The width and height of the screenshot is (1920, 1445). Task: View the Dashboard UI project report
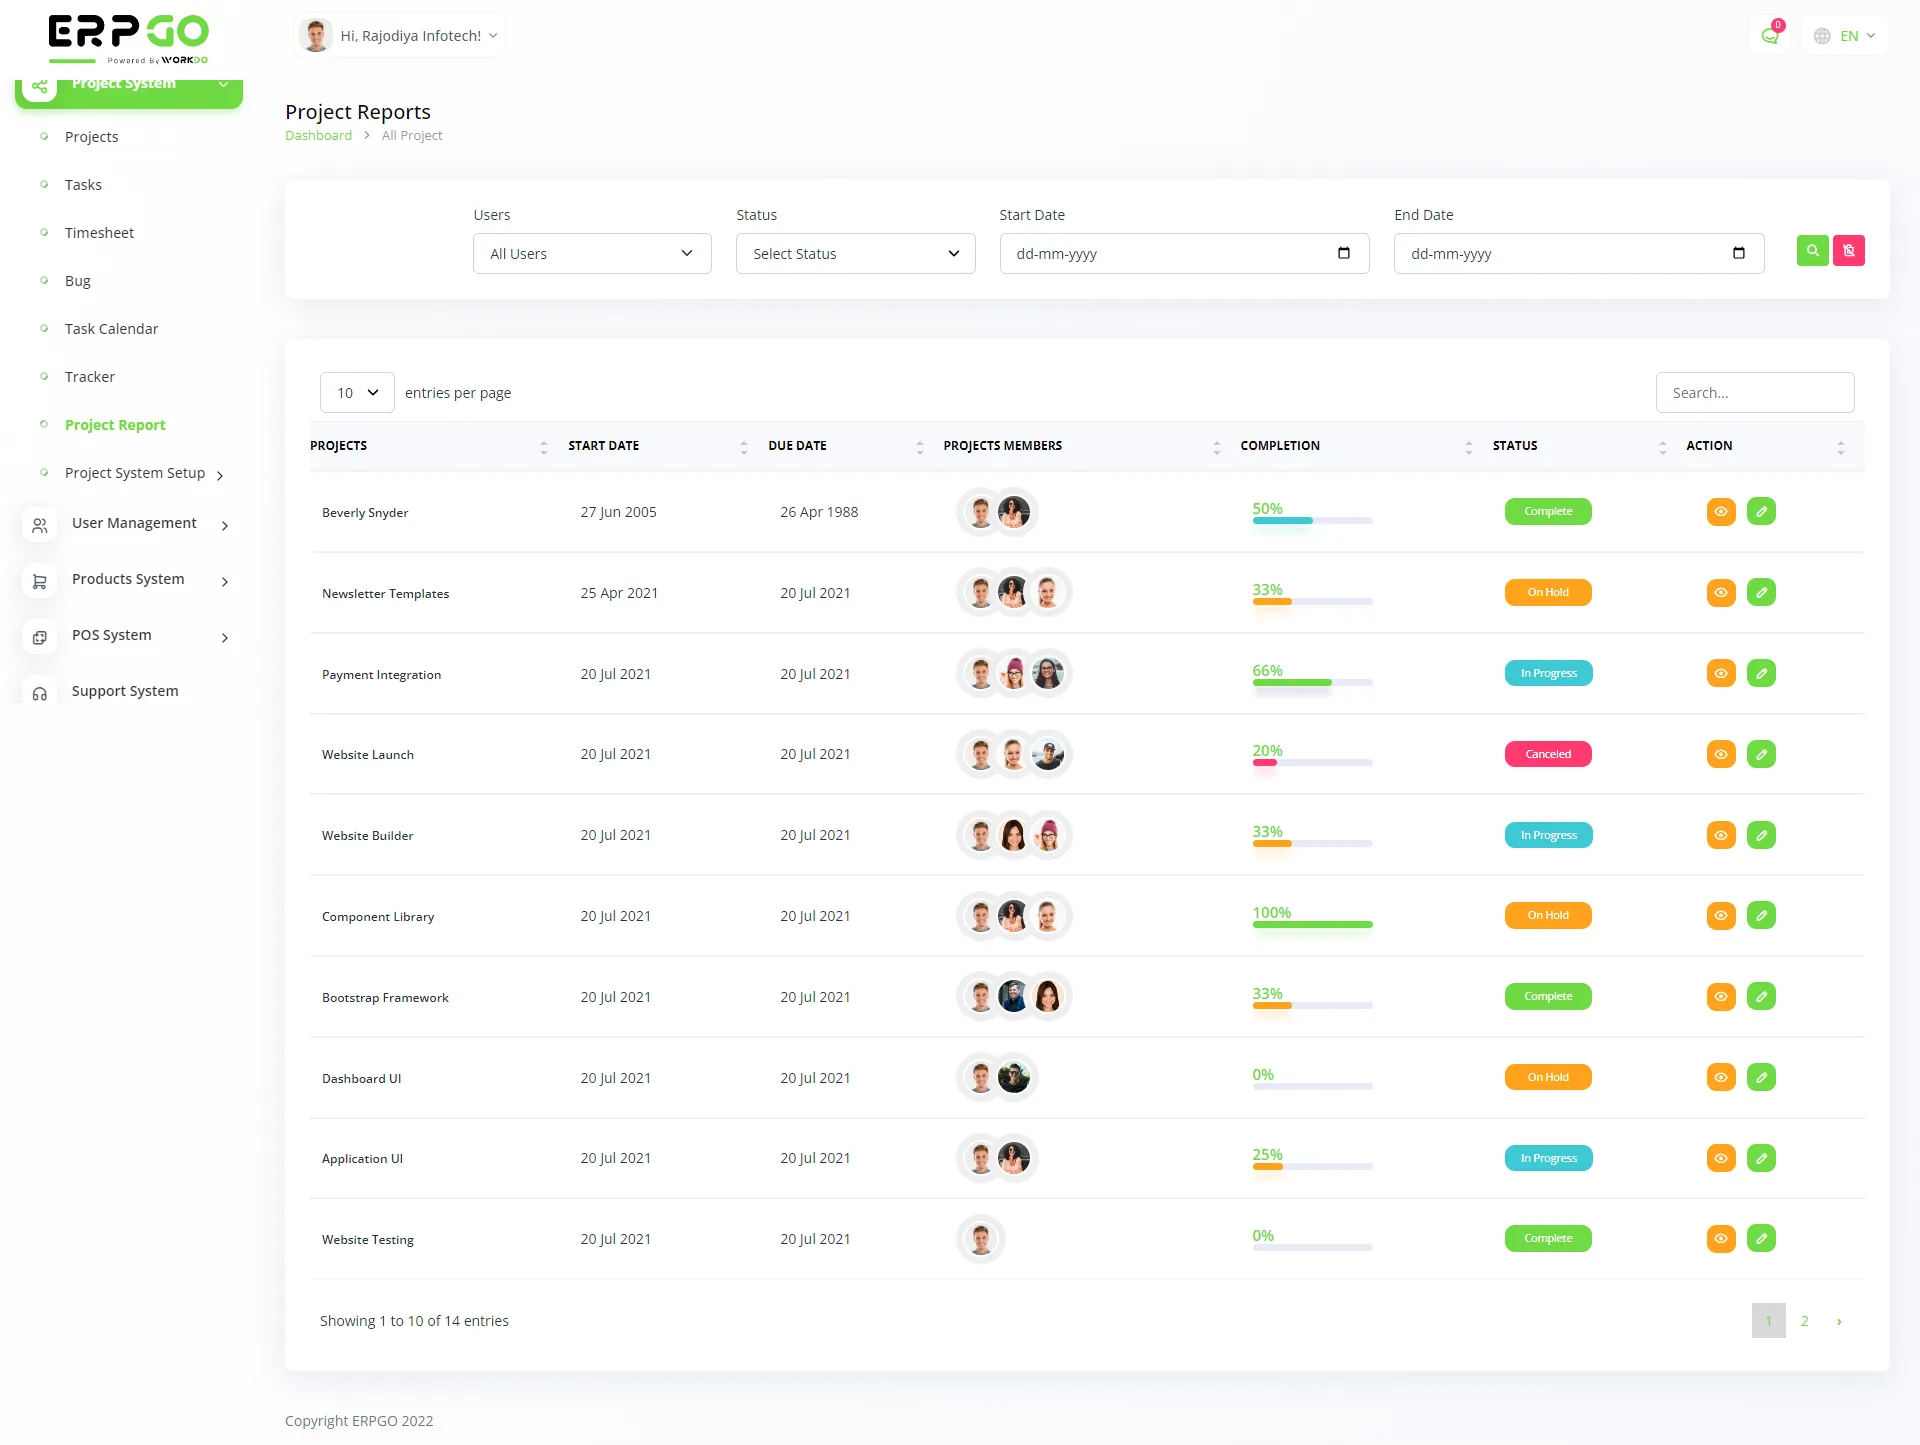[x=1720, y=1077]
